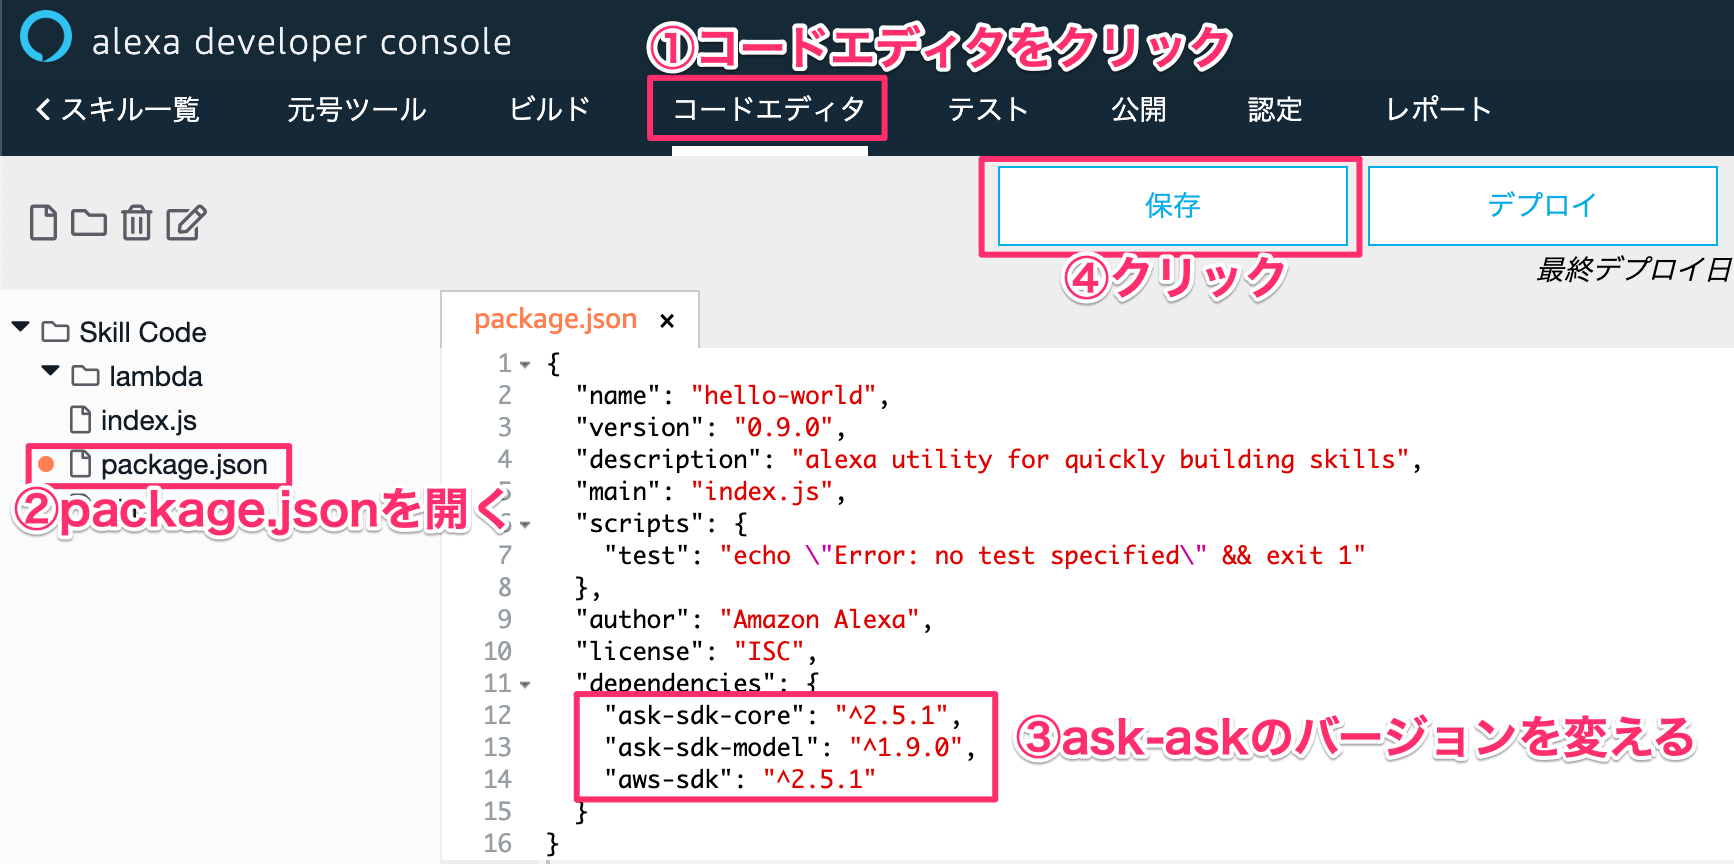
Task: Click the lambda folder icon
Action: pyautogui.click(x=85, y=375)
